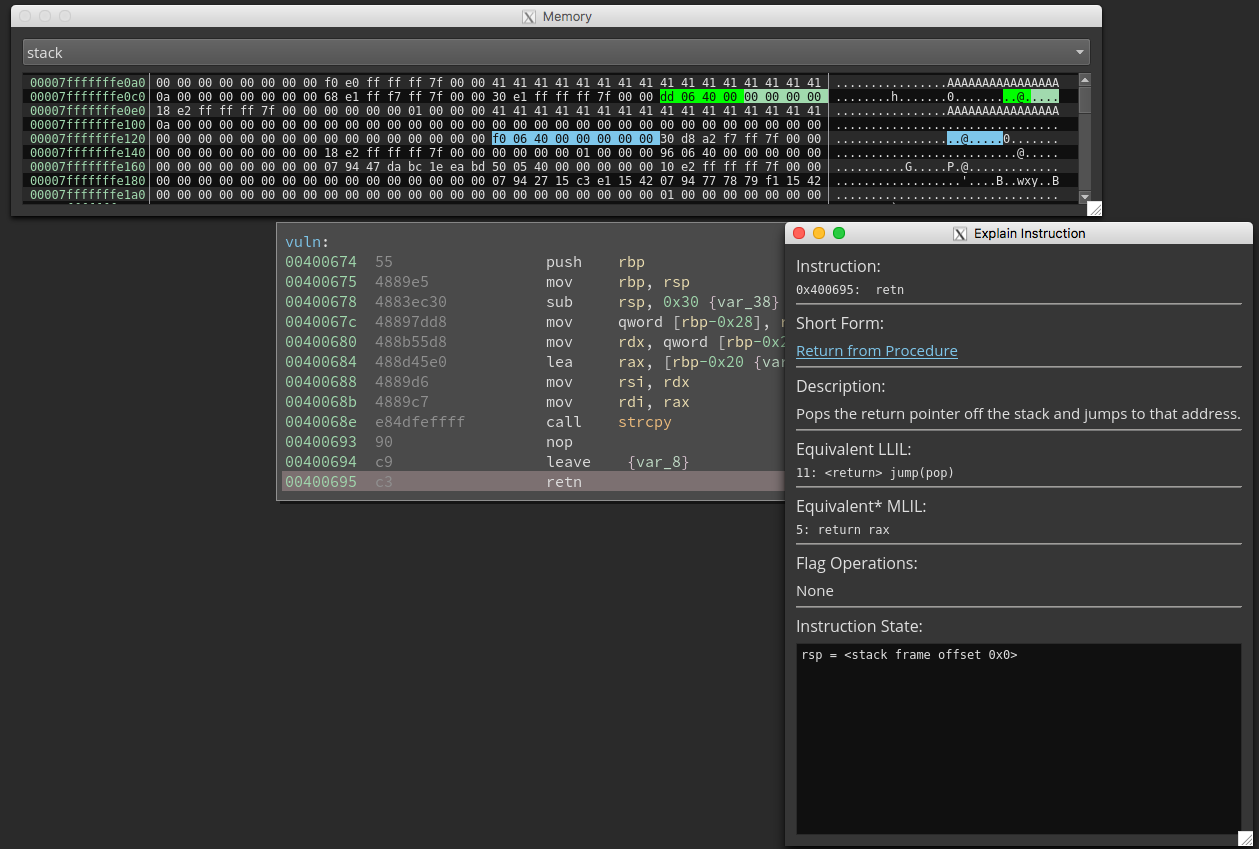This screenshot has height=849, width=1259.
Task: Click the strcpy symbol name
Action: [x=645, y=422]
